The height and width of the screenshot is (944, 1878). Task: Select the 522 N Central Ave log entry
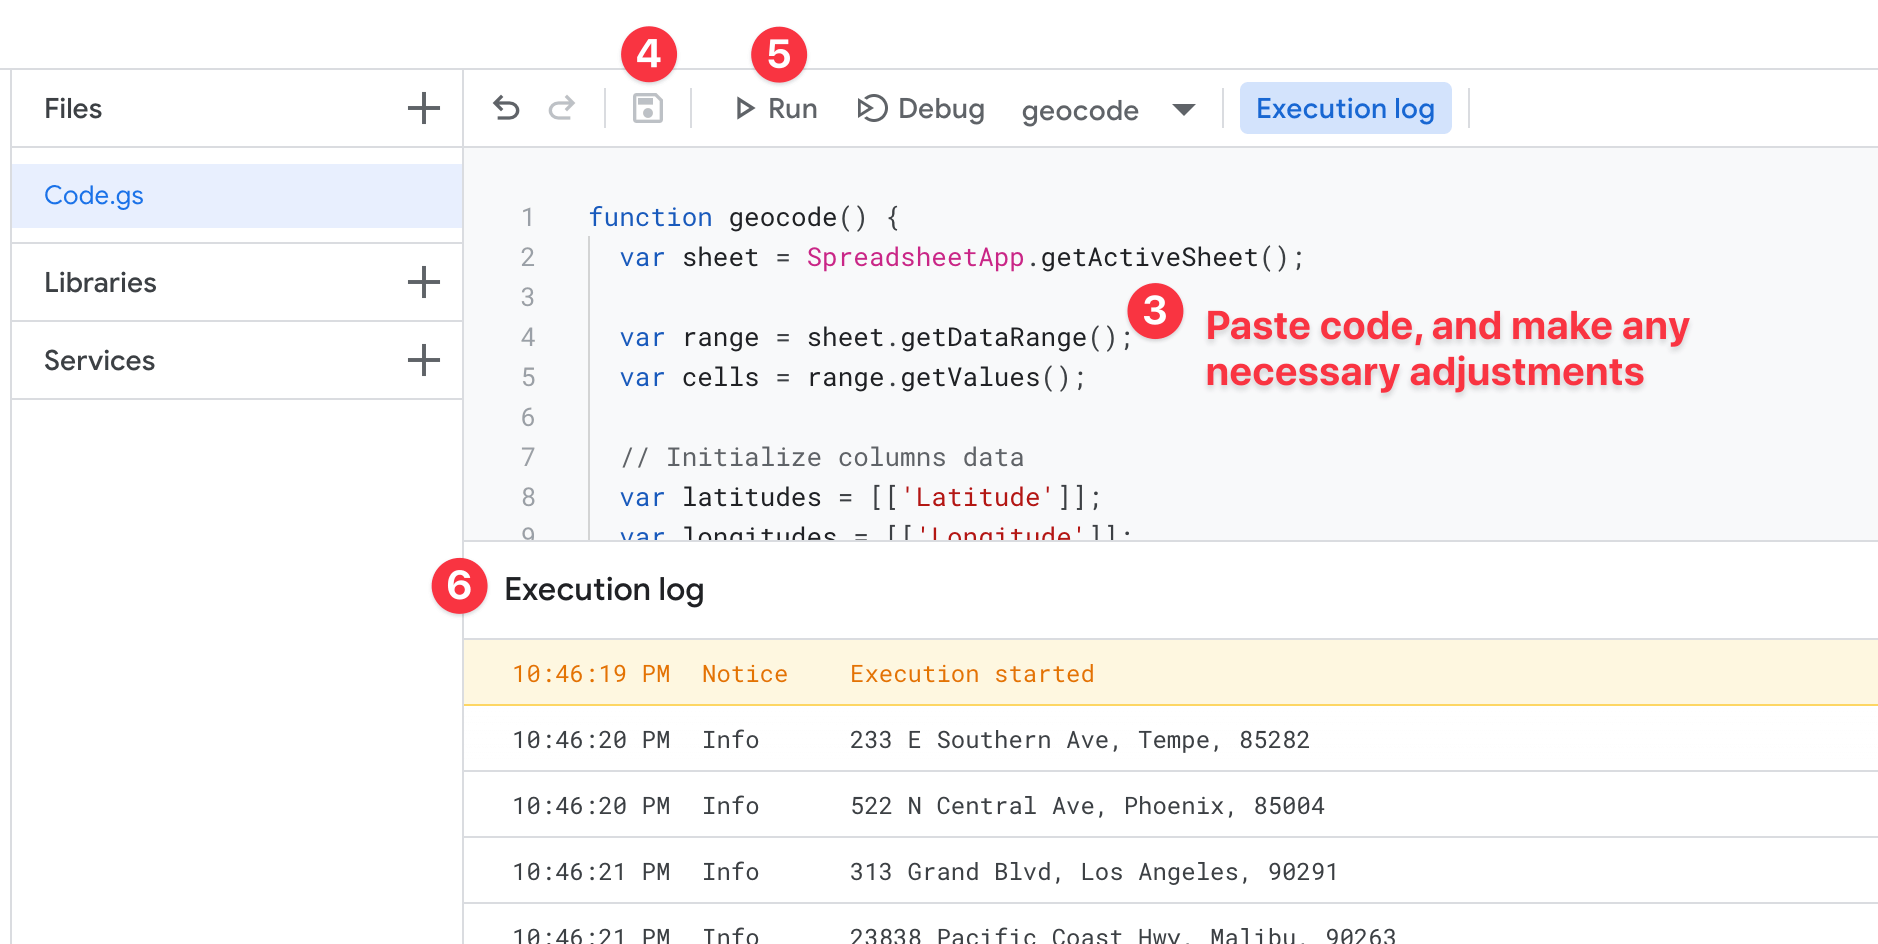click(x=1171, y=805)
